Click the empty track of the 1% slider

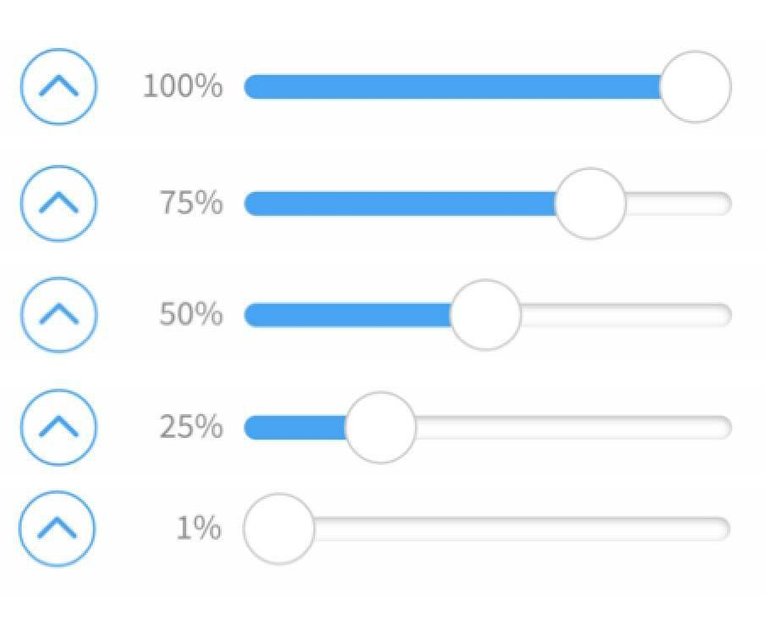[520, 528]
